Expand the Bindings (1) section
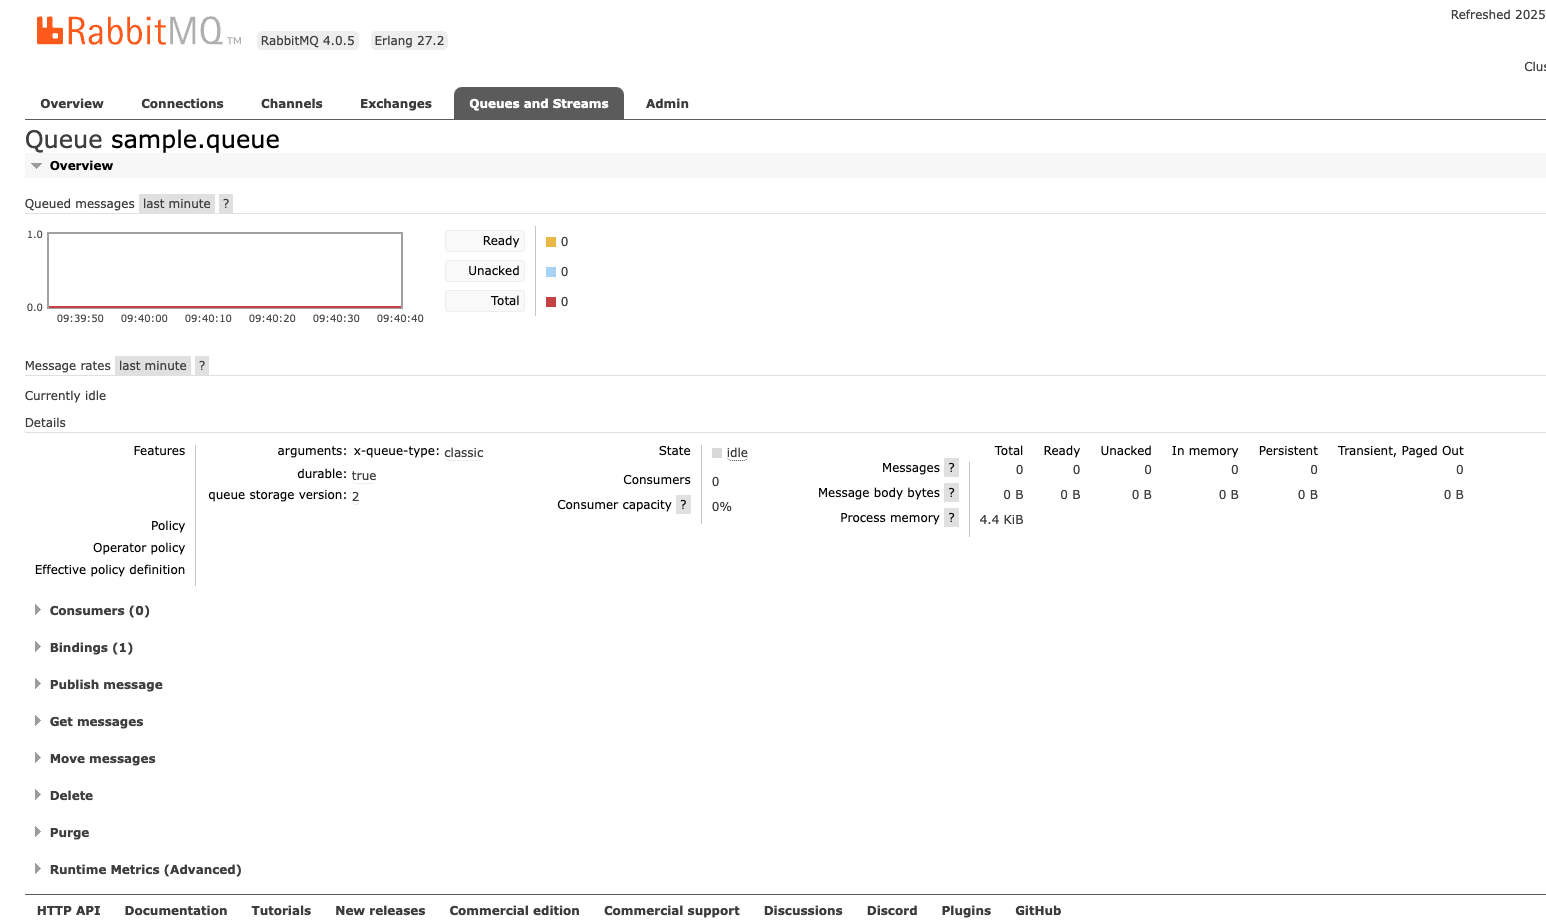The height and width of the screenshot is (920, 1546). 91,648
